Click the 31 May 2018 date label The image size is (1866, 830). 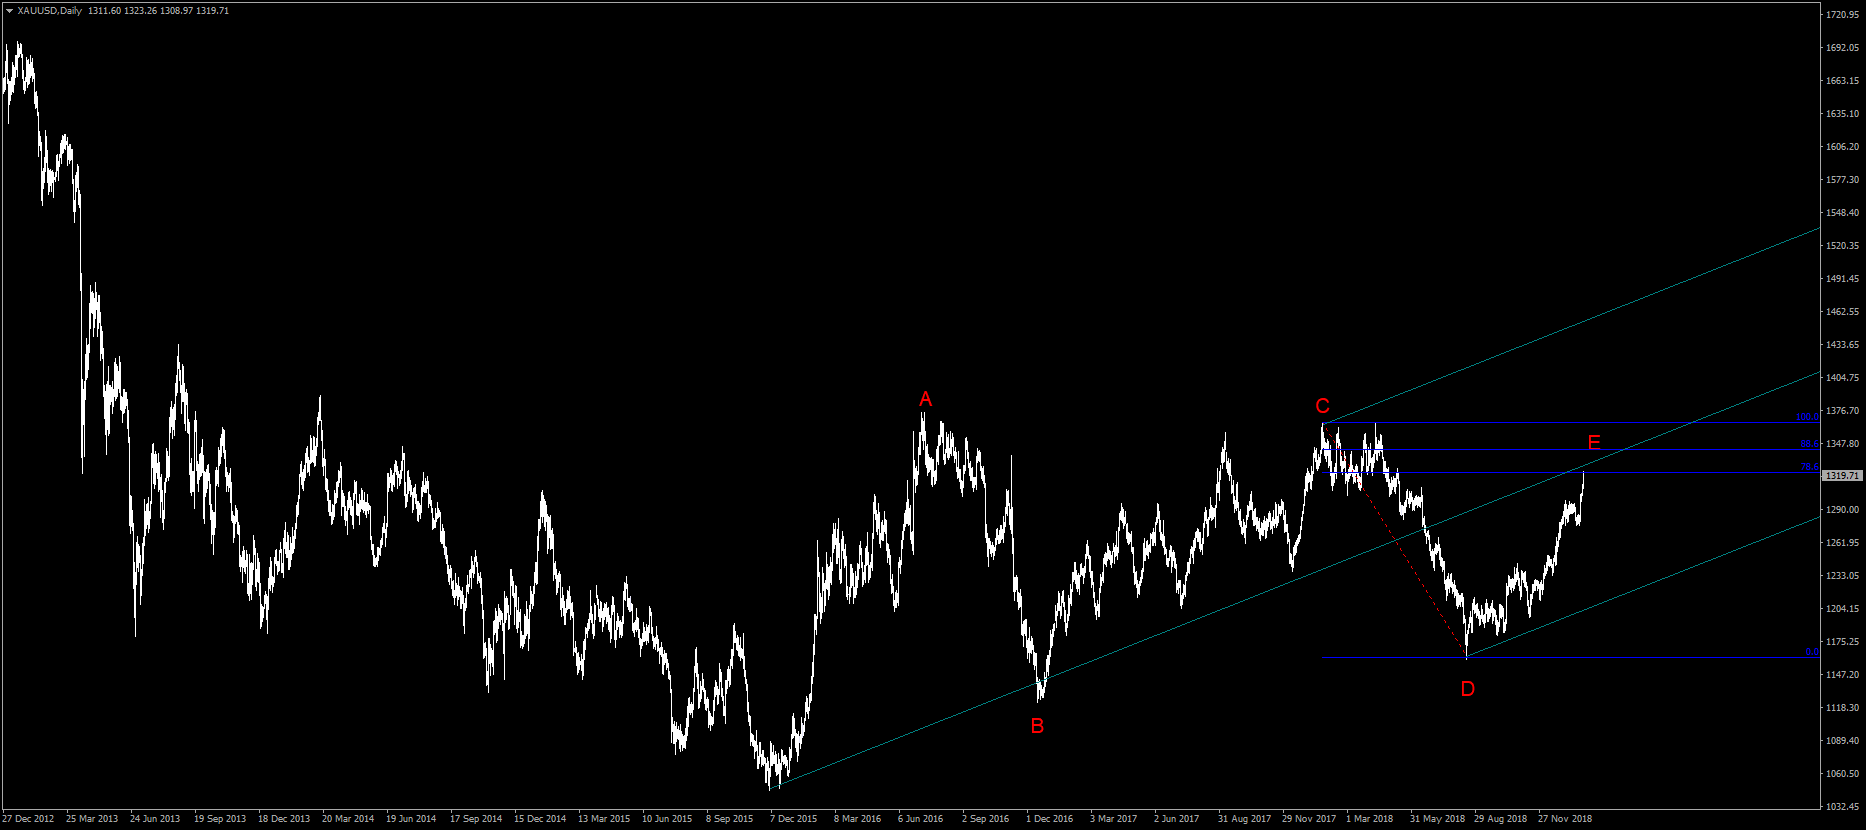pos(1437,819)
